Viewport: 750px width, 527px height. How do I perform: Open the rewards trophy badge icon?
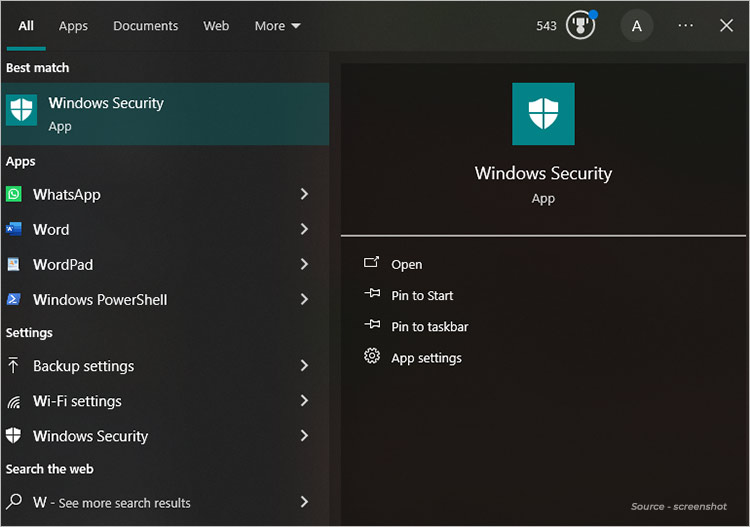(581, 25)
